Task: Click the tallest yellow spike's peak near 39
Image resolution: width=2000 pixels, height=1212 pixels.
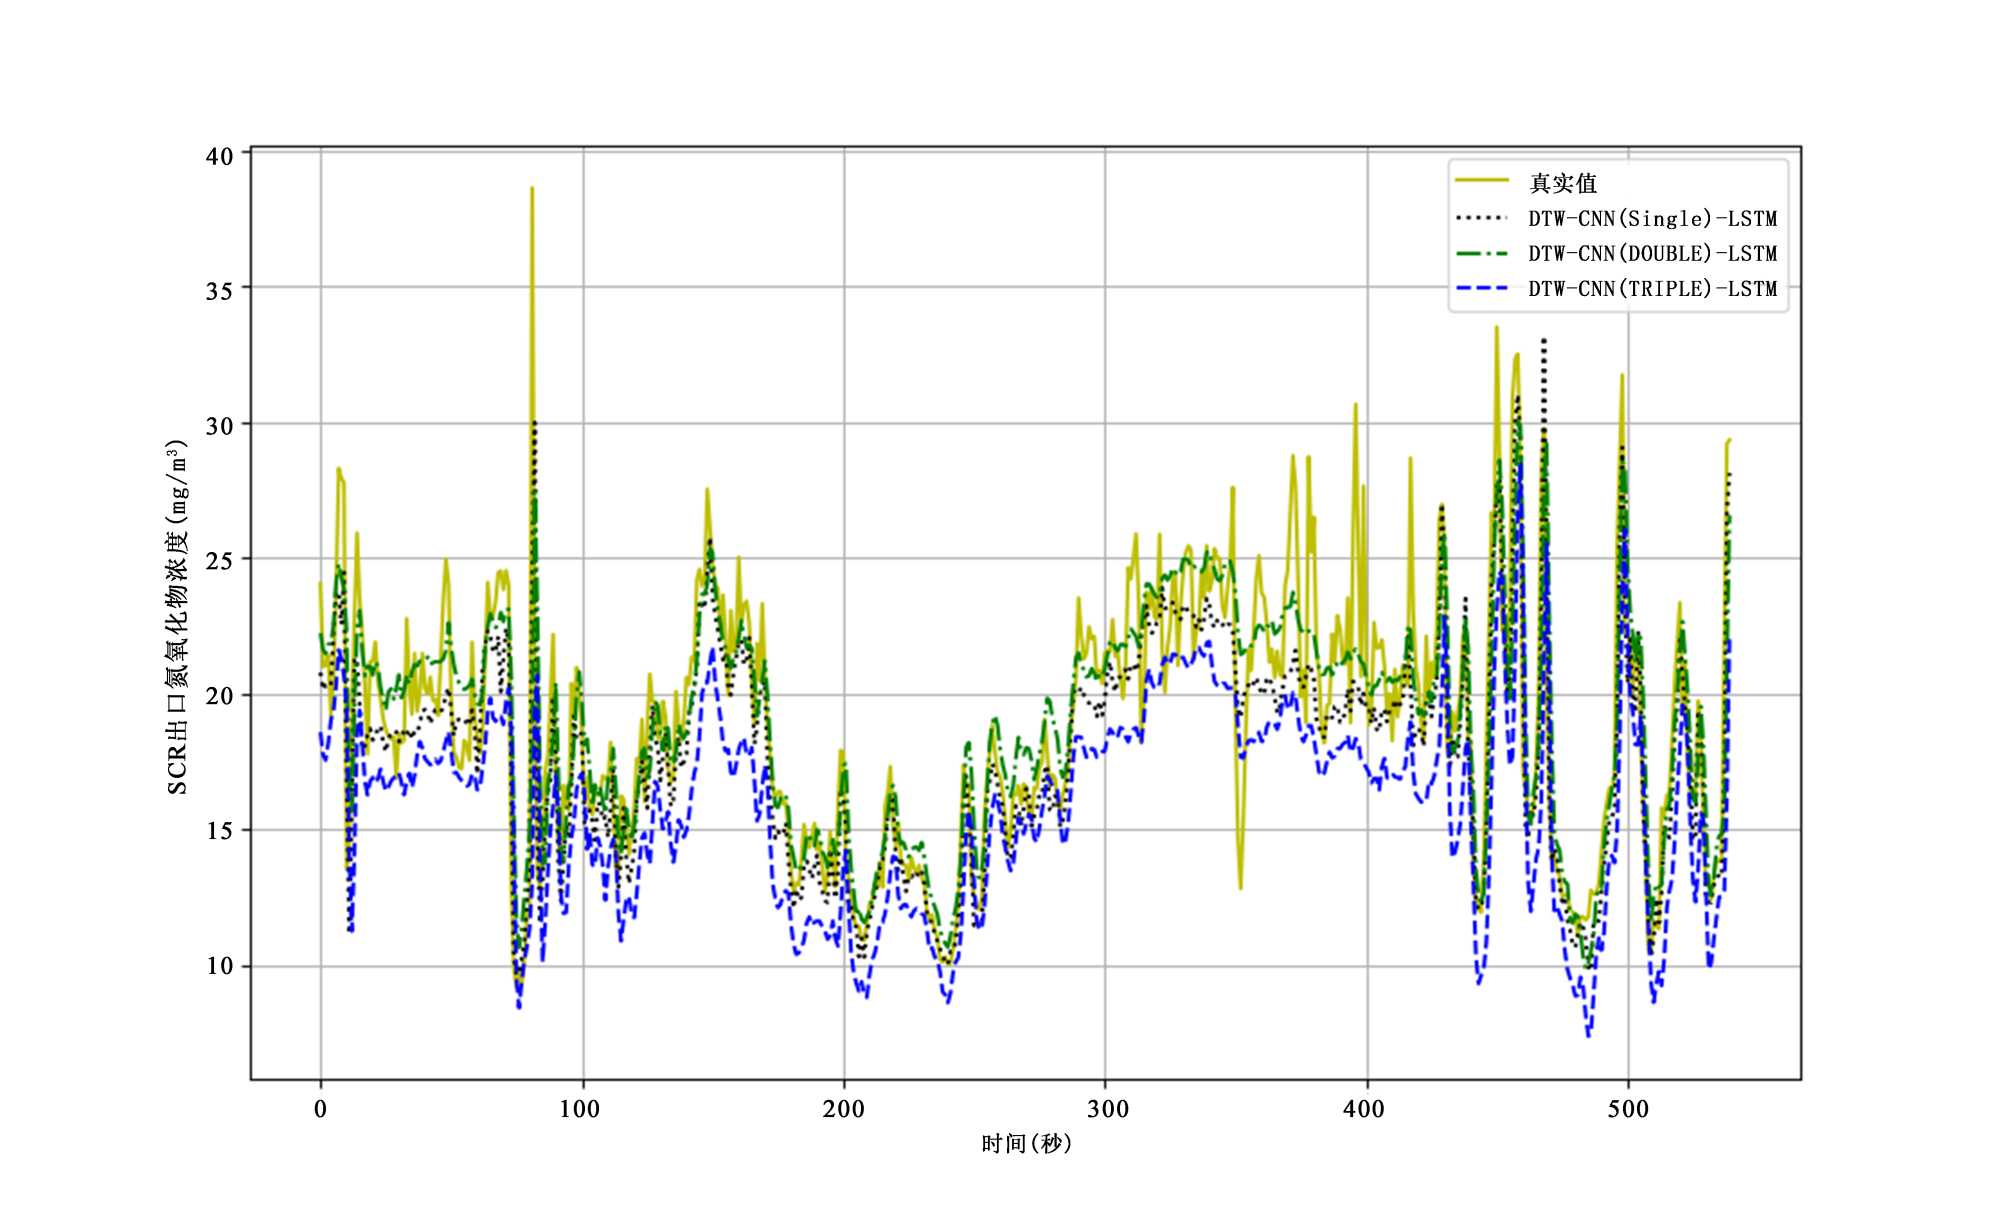Action: [x=532, y=189]
